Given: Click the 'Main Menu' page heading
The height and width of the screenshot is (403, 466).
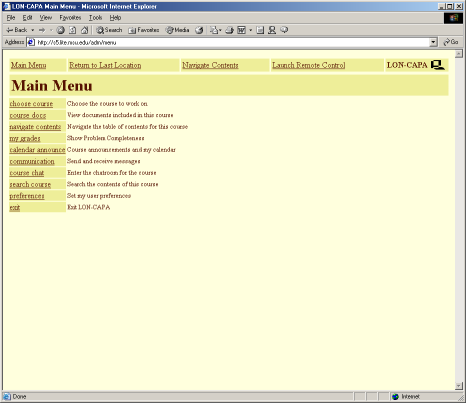Looking at the screenshot, I should (52, 86).
